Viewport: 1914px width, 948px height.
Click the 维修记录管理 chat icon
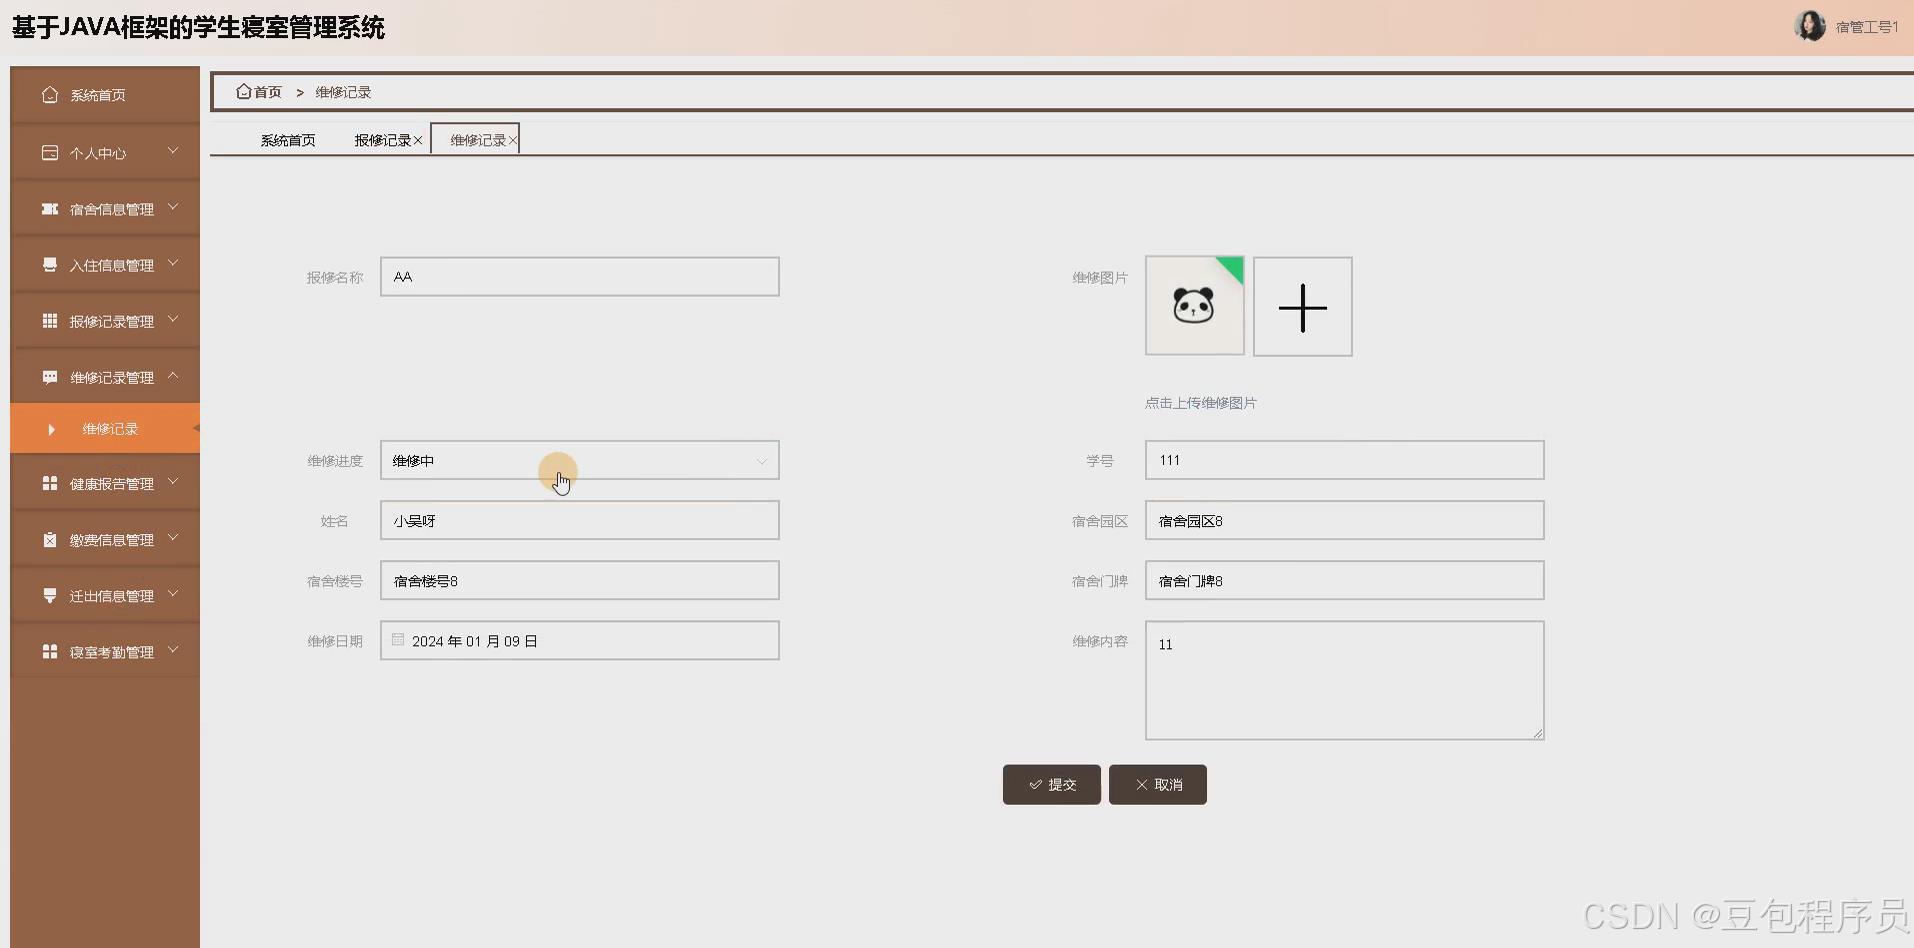50,377
